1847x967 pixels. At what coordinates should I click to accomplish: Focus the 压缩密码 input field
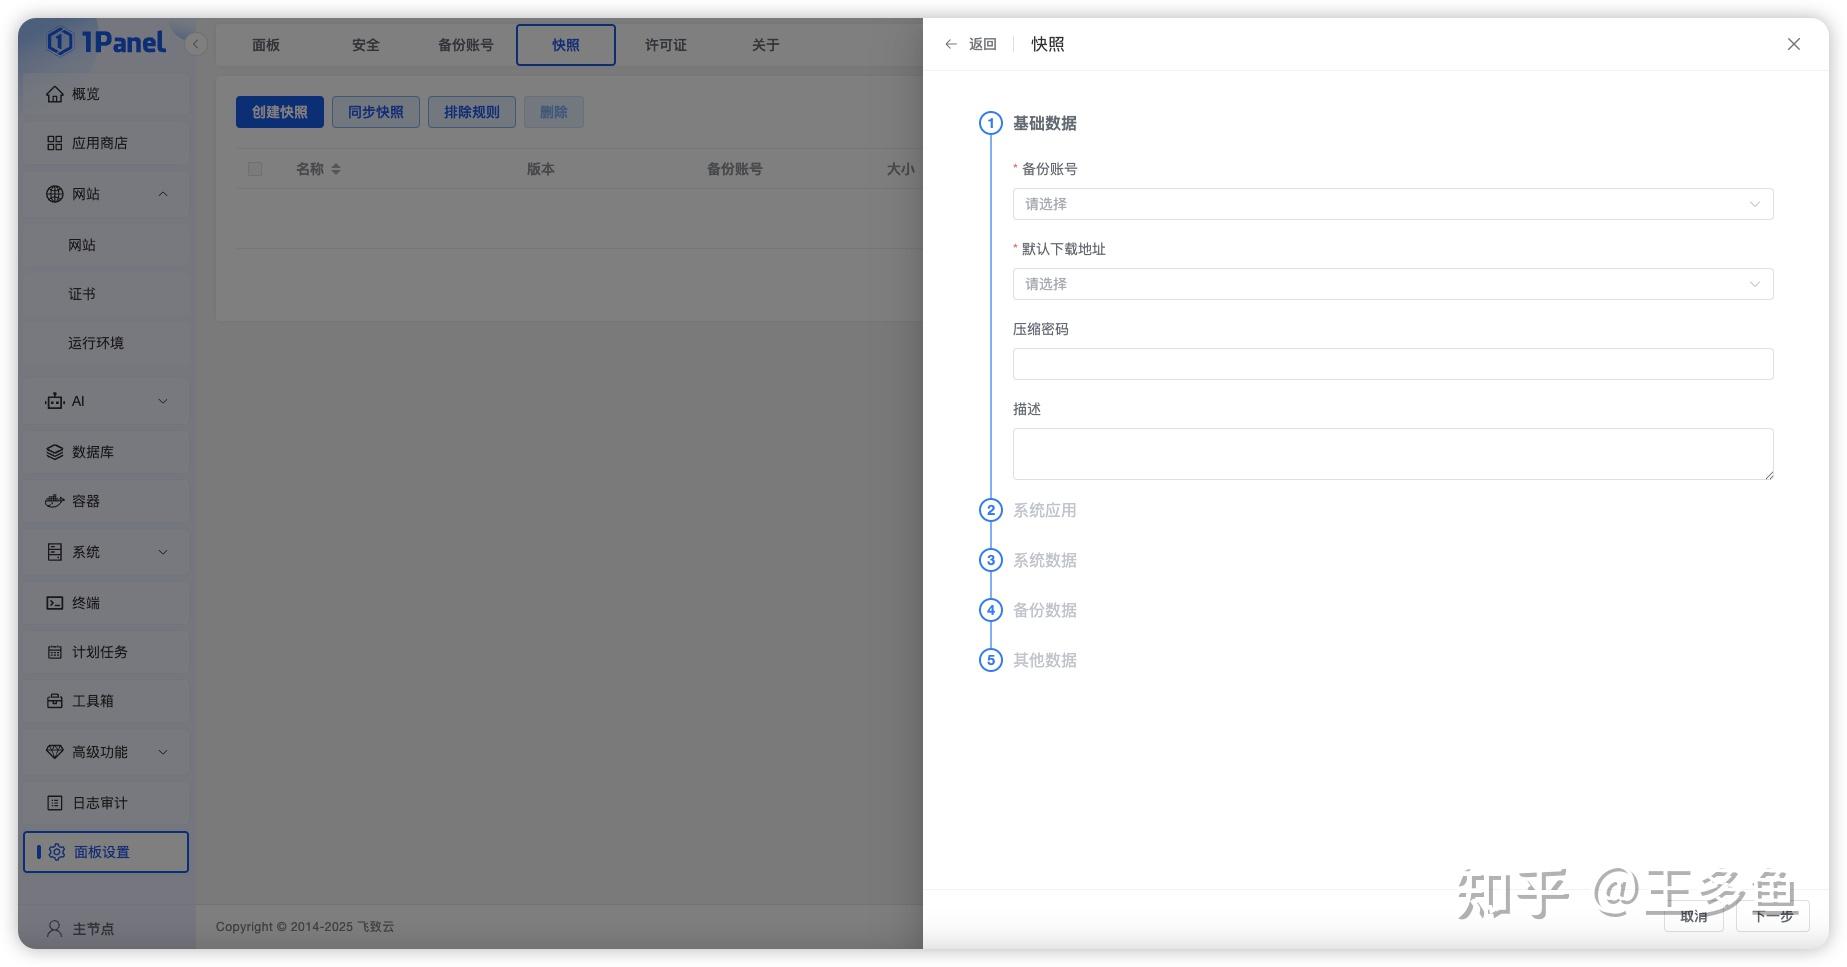1393,364
